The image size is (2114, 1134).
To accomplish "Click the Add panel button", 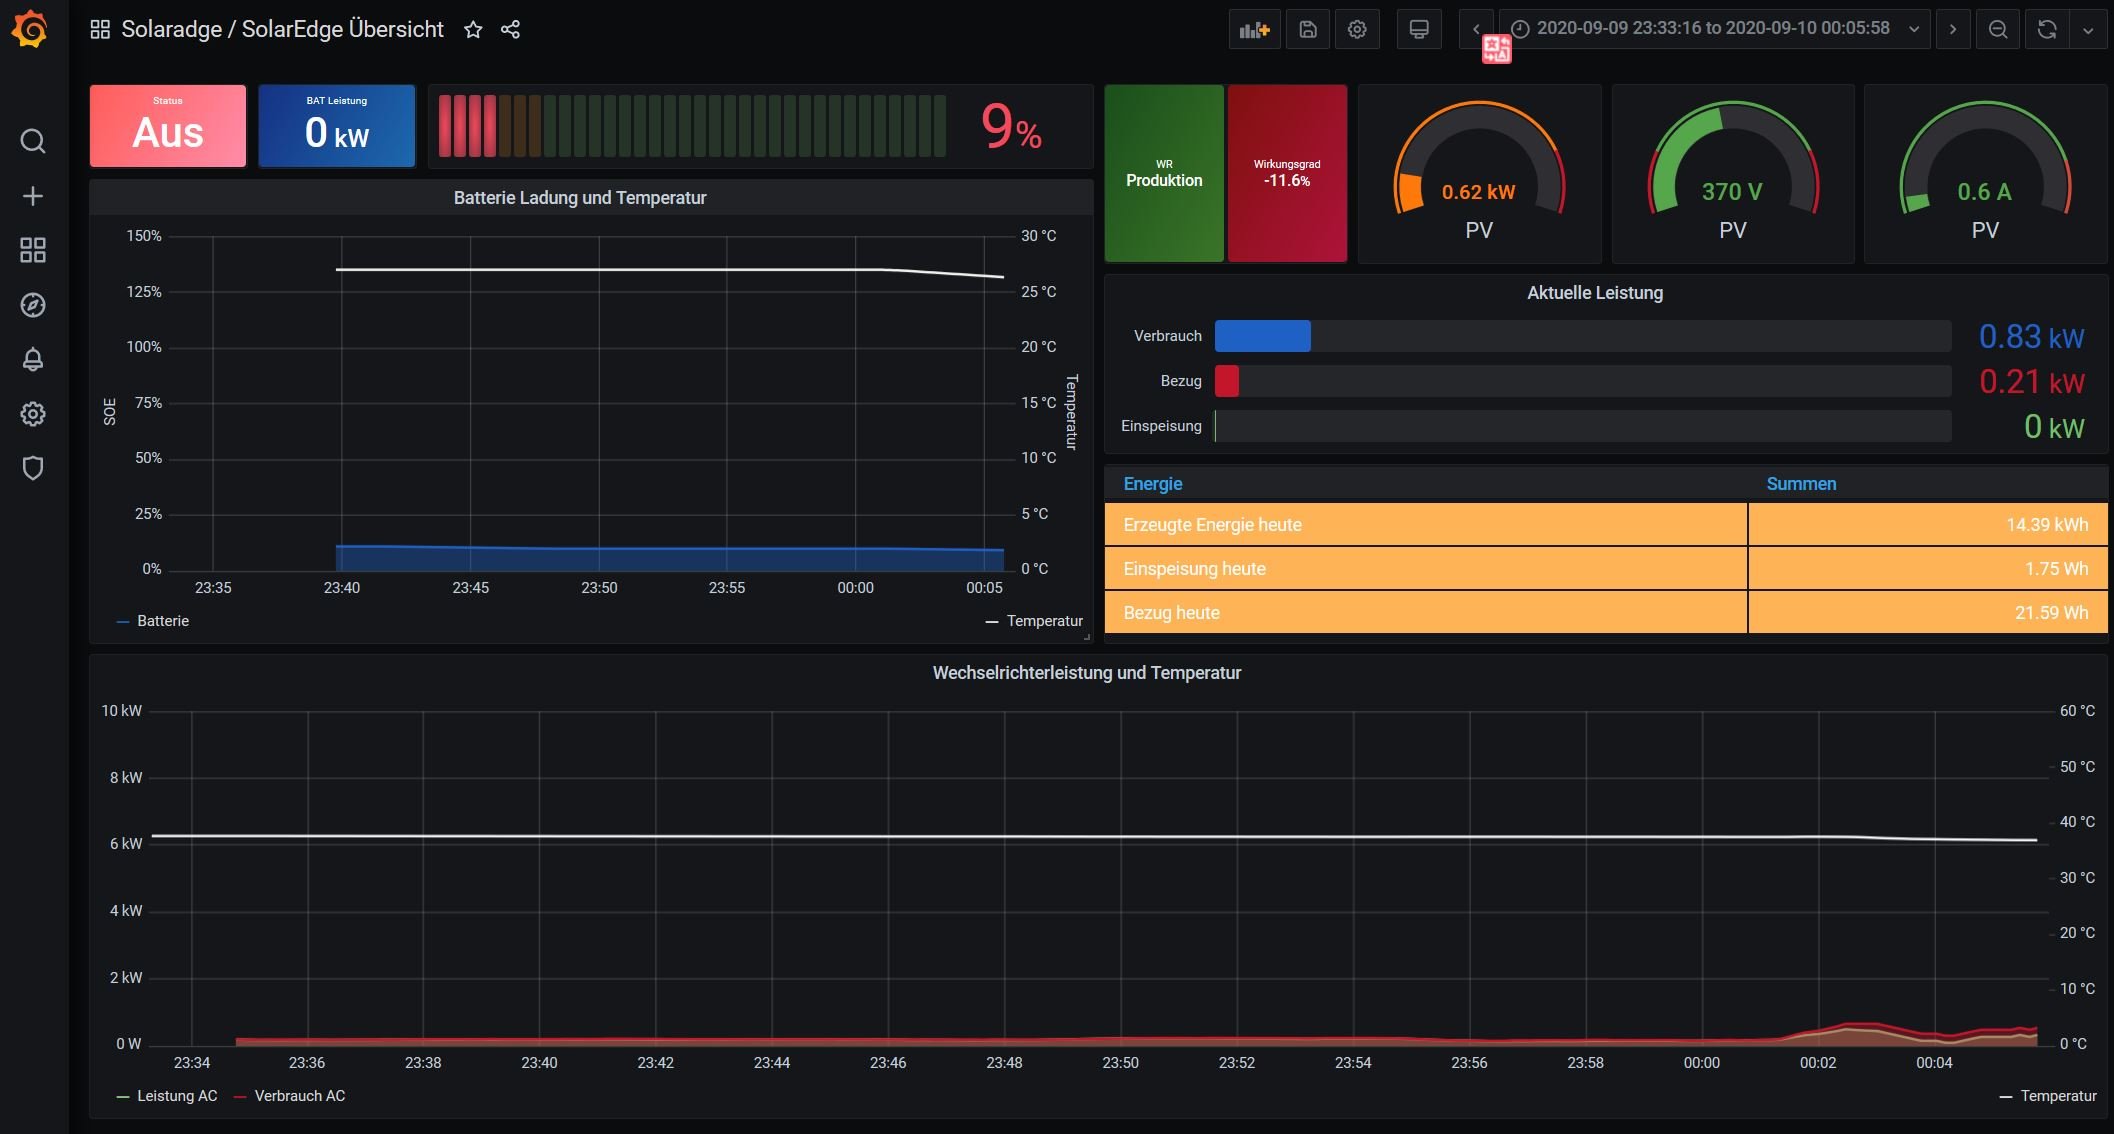I will (1254, 30).
